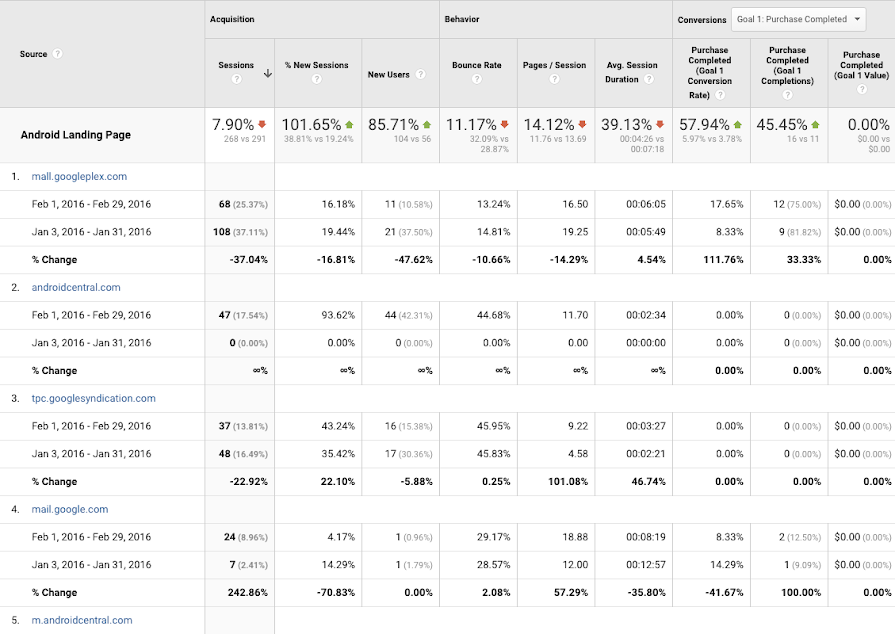The image size is (895, 634).
Task: Click the 111.76% conversion rate change cell
Action: [723, 260]
